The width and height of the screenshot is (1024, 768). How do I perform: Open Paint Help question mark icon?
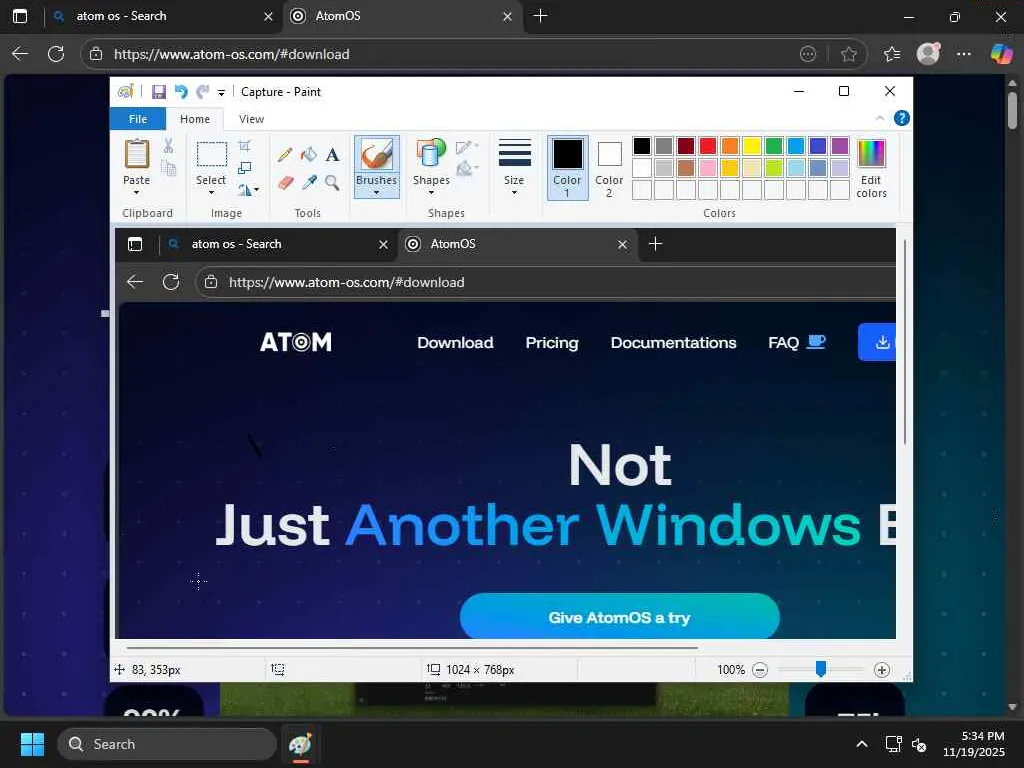[x=901, y=118]
